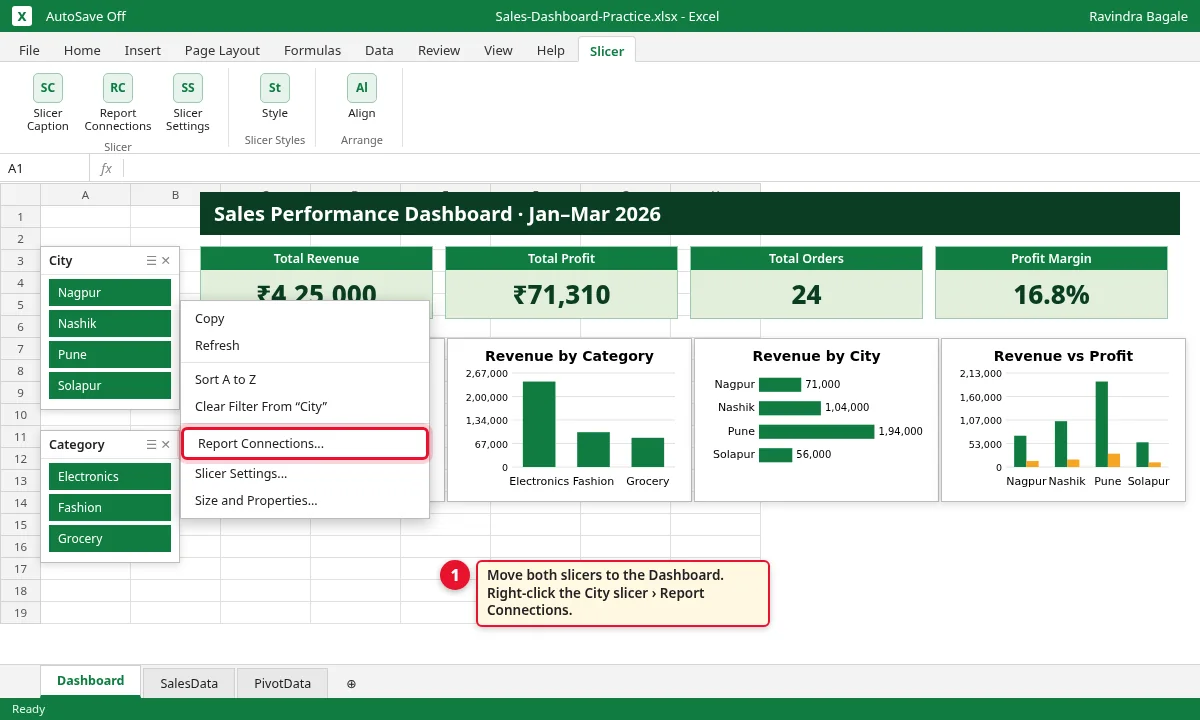The width and height of the screenshot is (1200, 720).
Task: Select Clear Filter From "City"
Action: pos(305,407)
